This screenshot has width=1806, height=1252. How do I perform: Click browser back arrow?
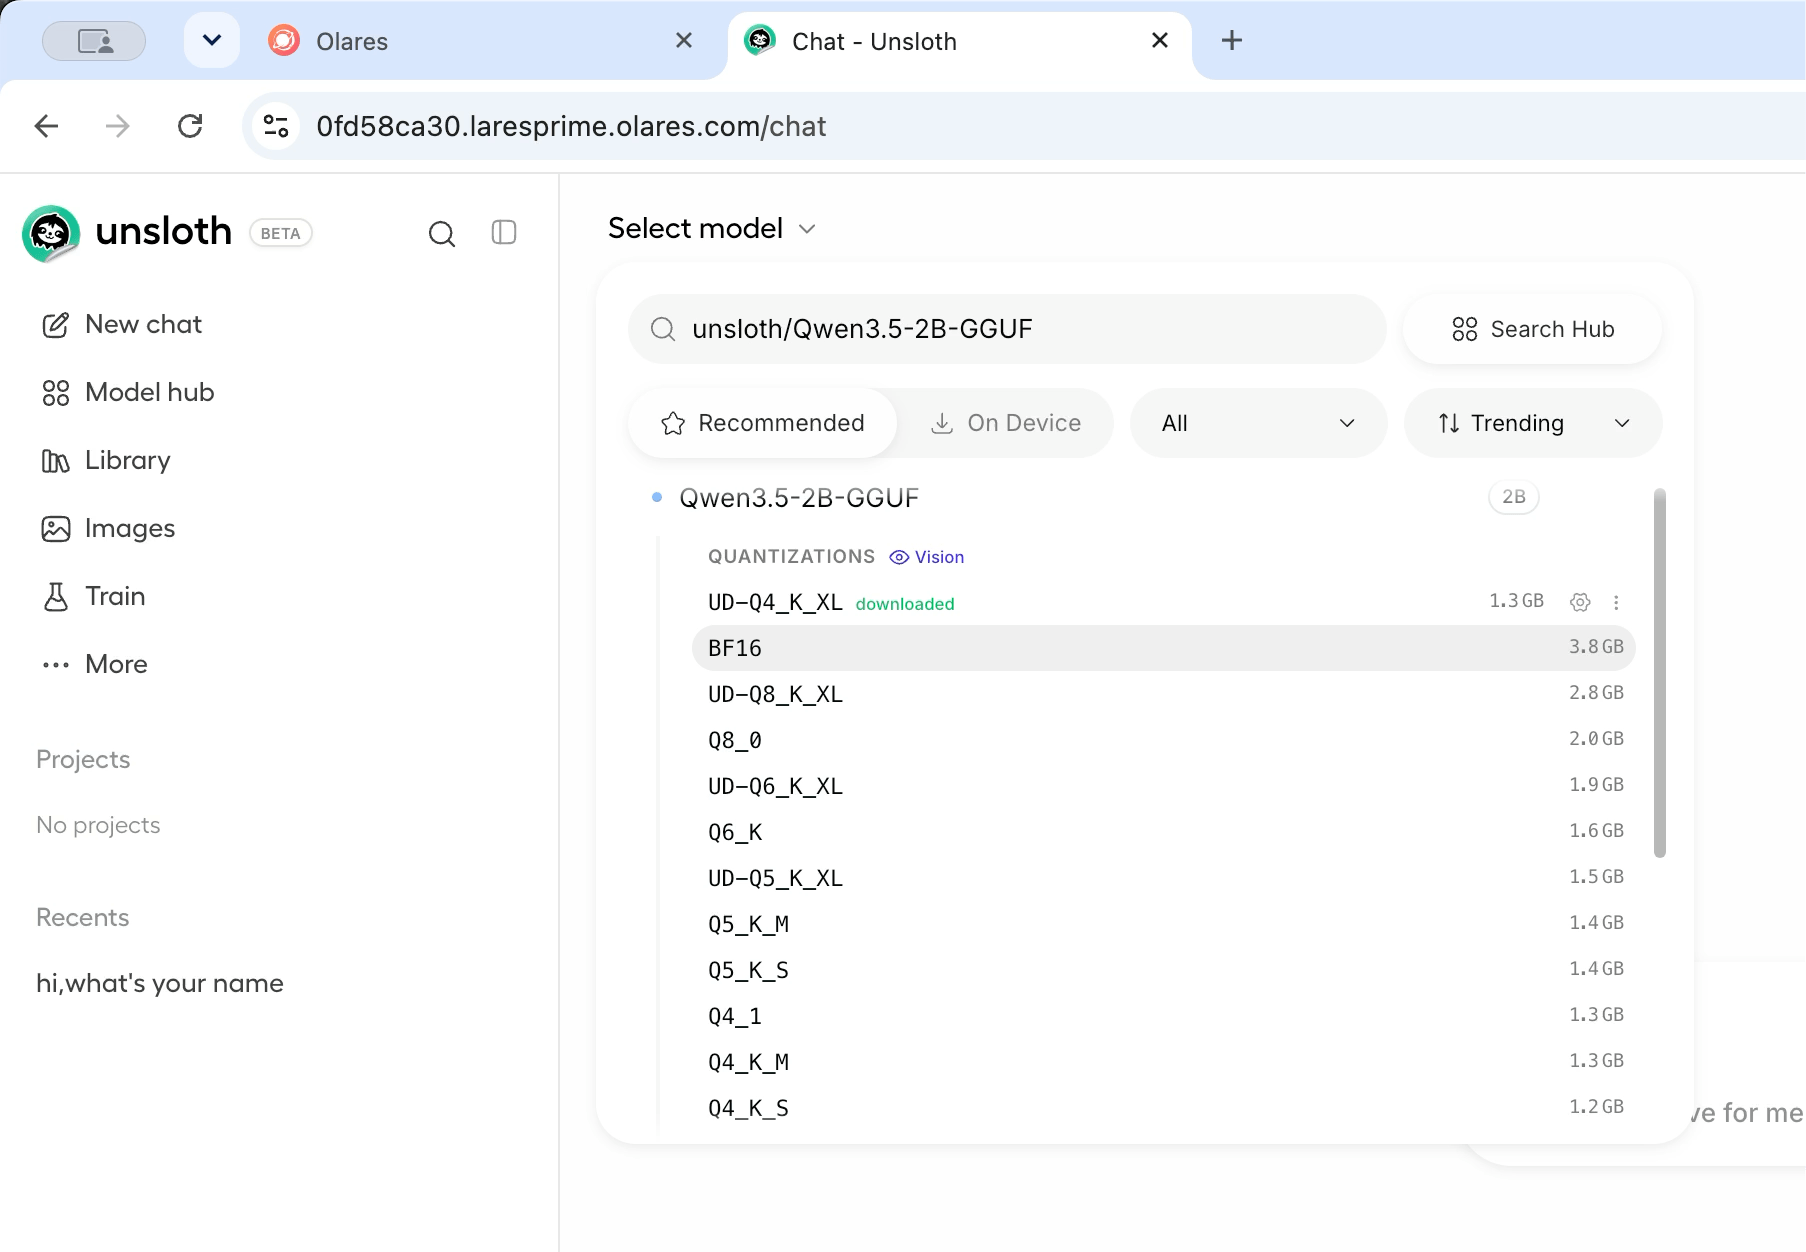46,126
